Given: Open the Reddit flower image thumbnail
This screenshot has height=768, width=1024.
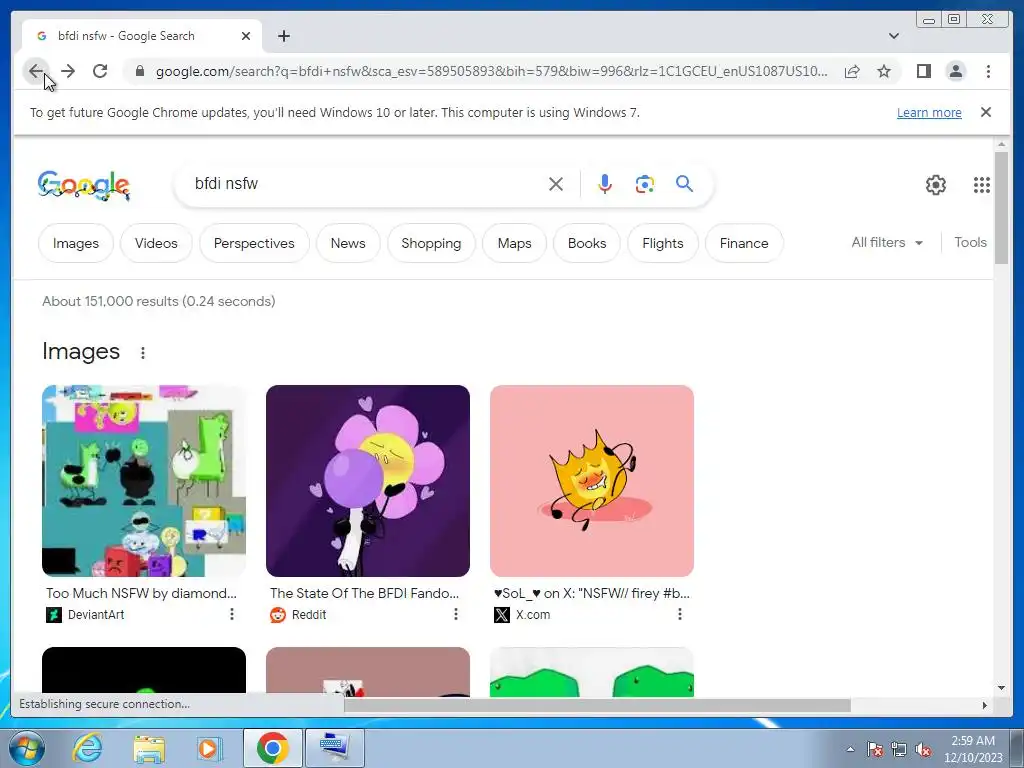Looking at the screenshot, I should point(368,481).
